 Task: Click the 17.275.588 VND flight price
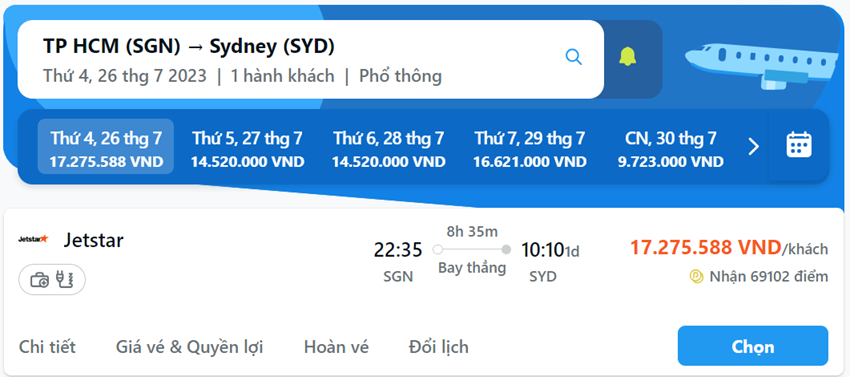pyautogui.click(x=705, y=248)
